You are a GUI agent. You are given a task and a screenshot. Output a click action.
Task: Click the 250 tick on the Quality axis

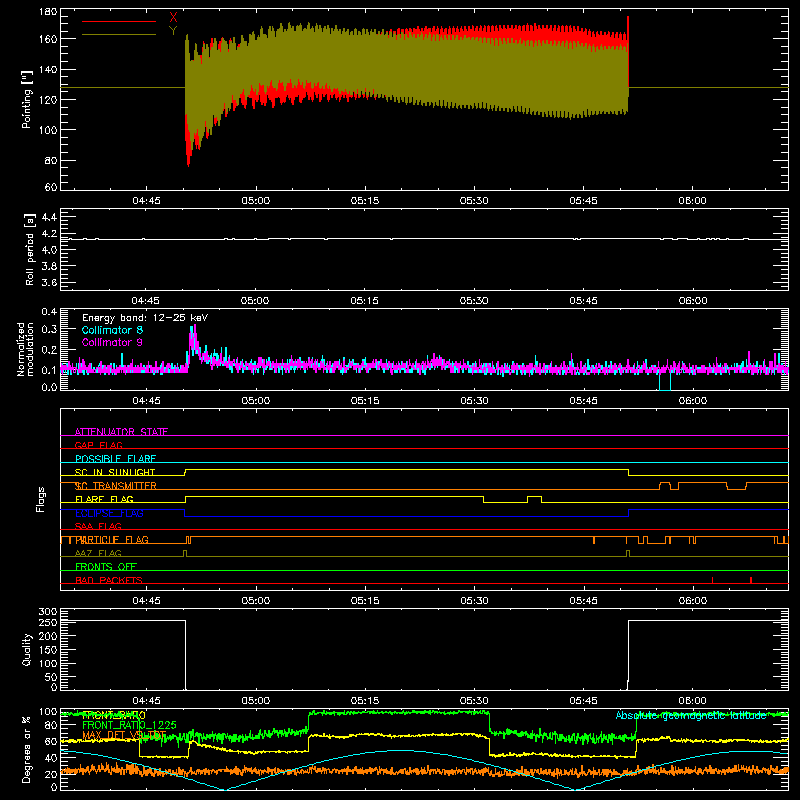48,623
